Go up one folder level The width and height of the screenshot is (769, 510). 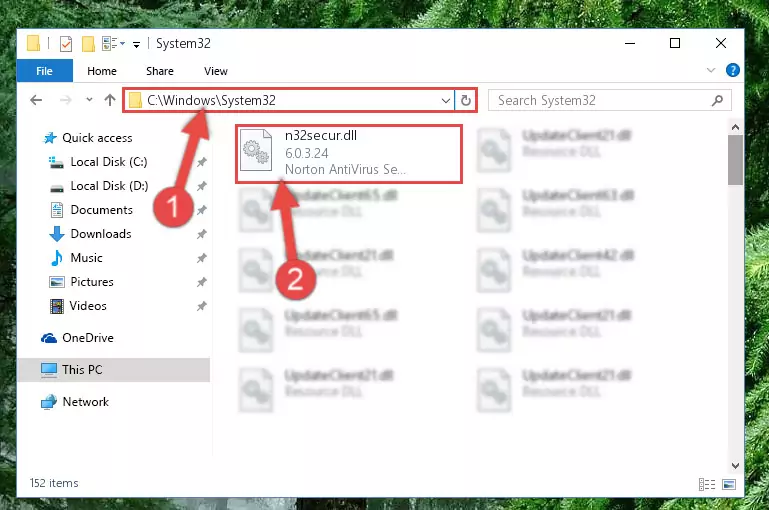pyautogui.click(x=110, y=100)
